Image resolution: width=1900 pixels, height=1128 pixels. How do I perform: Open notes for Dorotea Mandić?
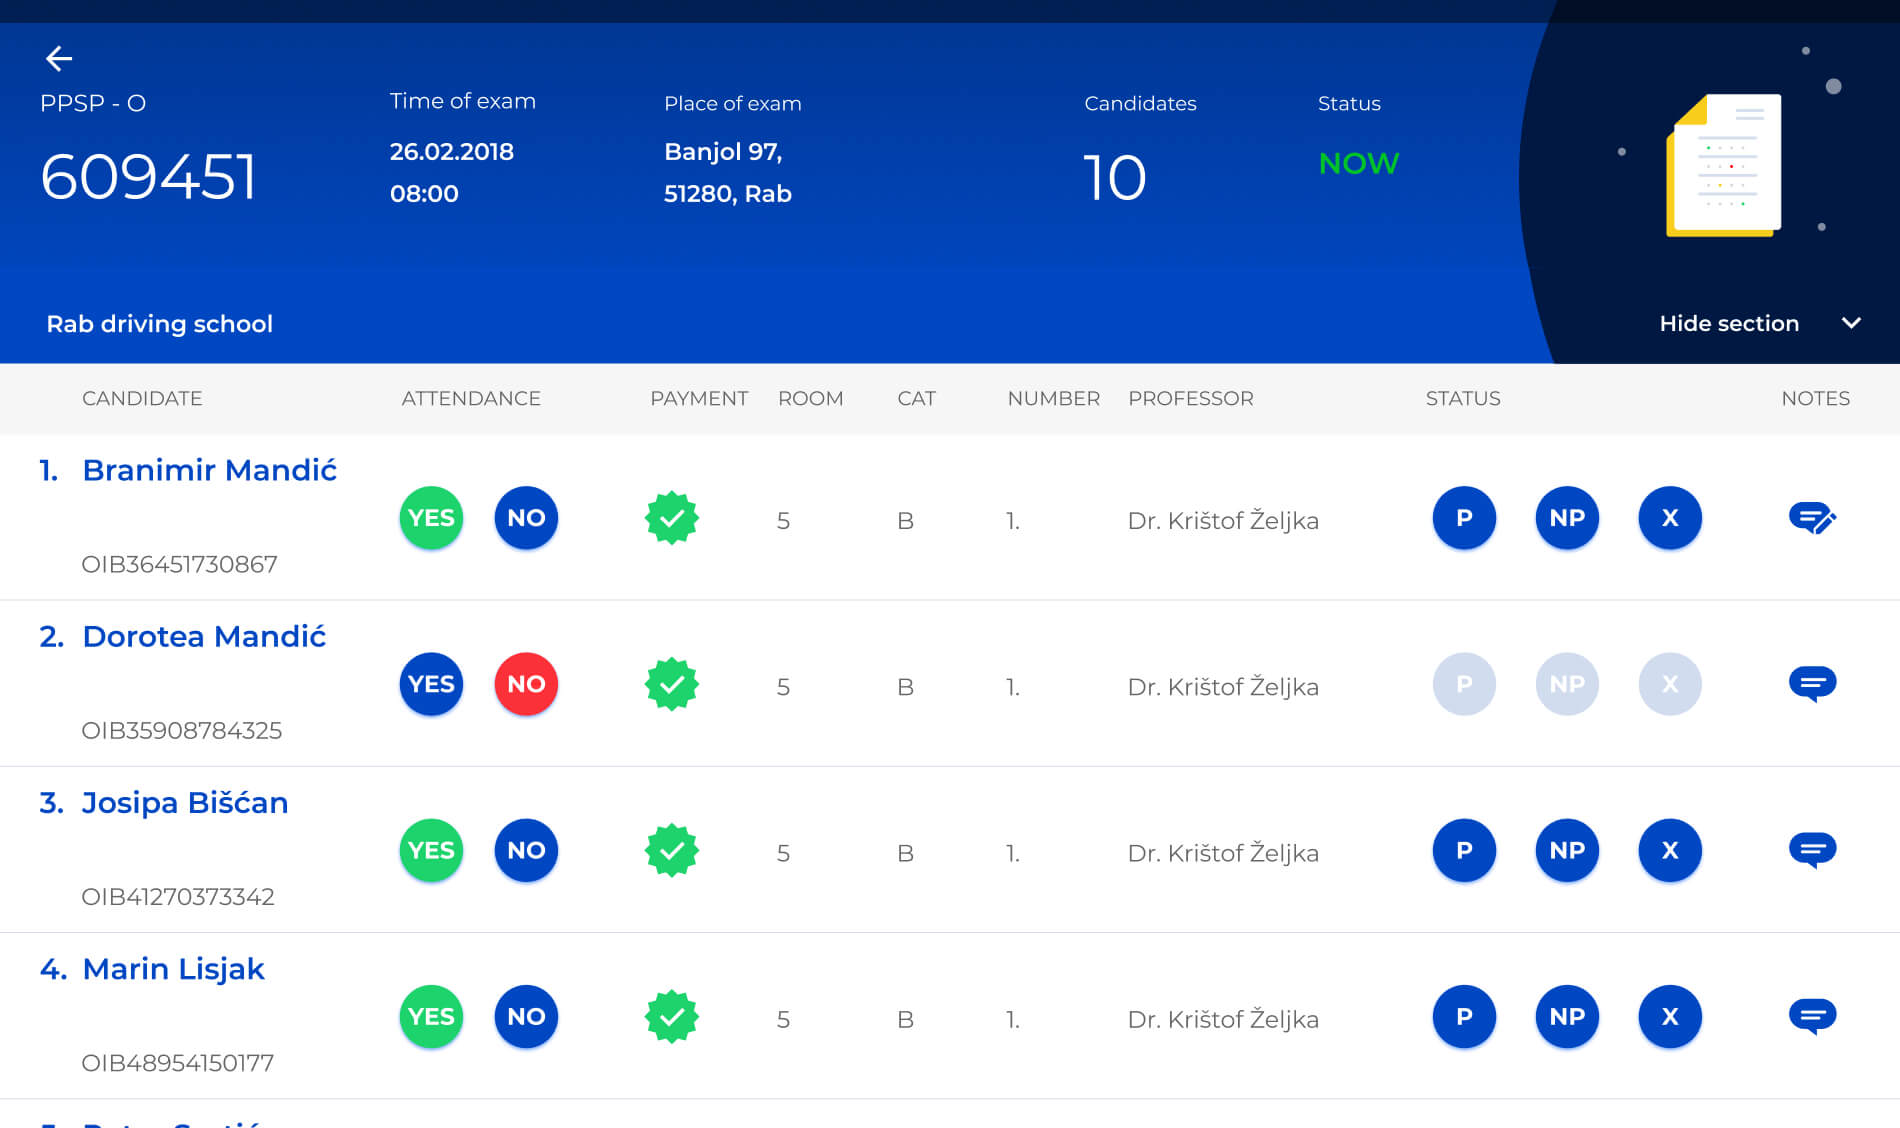(1812, 684)
